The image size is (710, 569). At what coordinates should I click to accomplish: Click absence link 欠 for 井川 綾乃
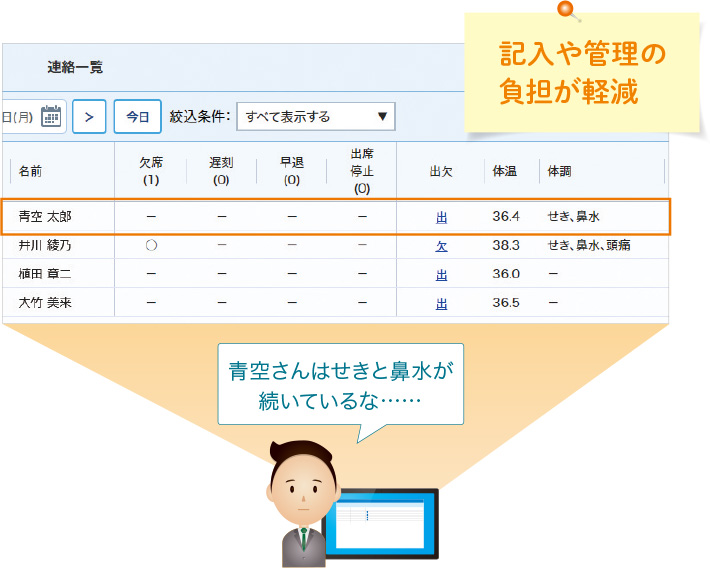pyautogui.click(x=441, y=246)
